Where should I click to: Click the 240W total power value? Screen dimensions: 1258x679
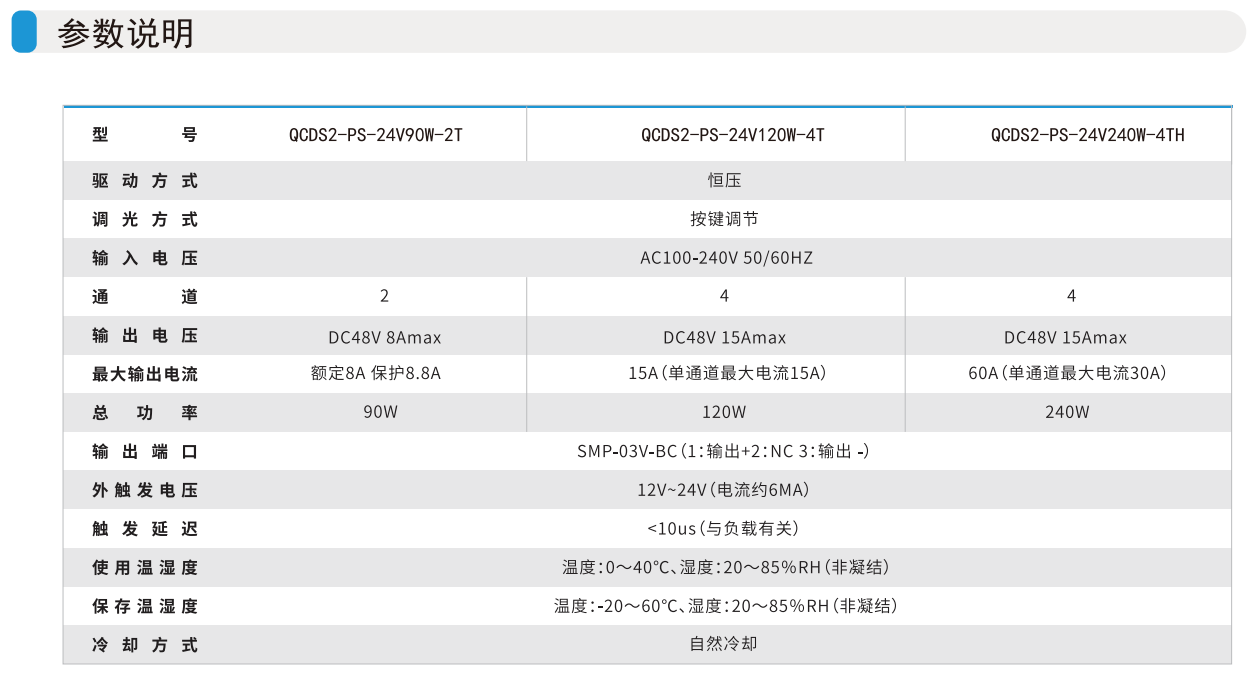click(1067, 412)
